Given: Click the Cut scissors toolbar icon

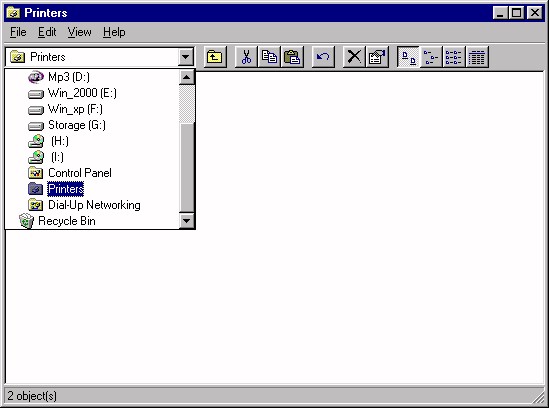Looking at the screenshot, I should 246,57.
